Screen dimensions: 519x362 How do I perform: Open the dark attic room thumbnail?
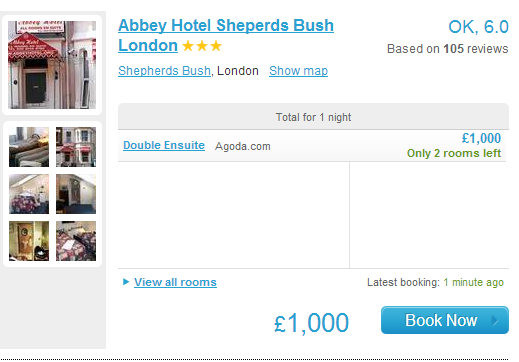pos(76,194)
